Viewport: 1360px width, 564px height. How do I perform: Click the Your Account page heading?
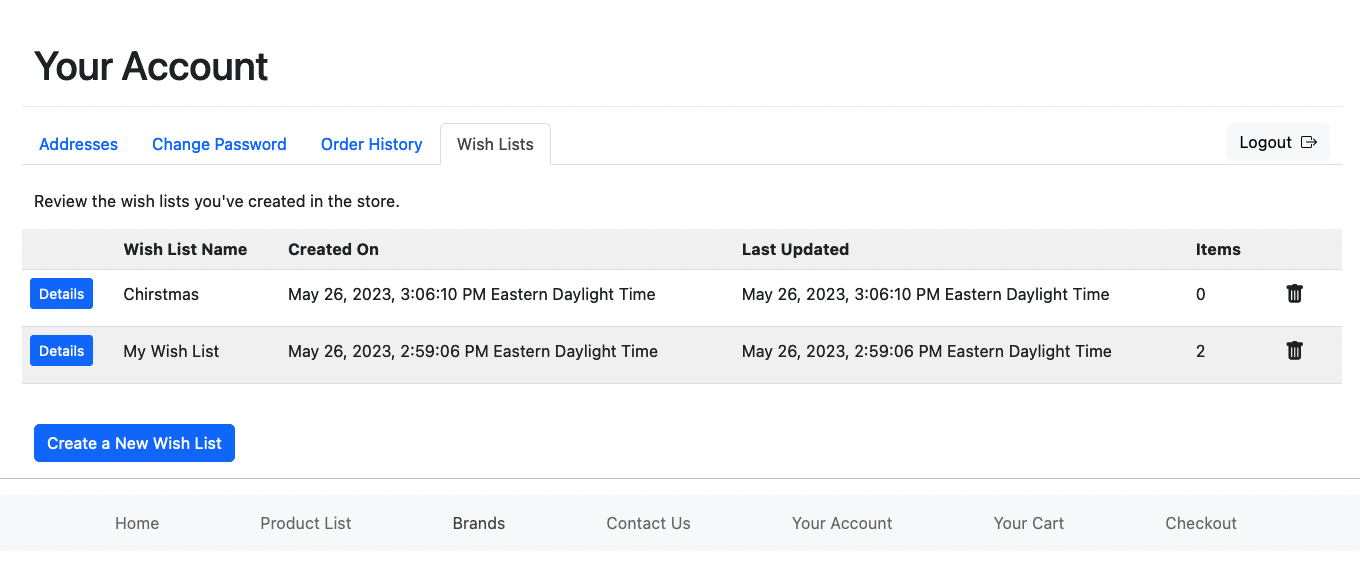coord(151,66)
